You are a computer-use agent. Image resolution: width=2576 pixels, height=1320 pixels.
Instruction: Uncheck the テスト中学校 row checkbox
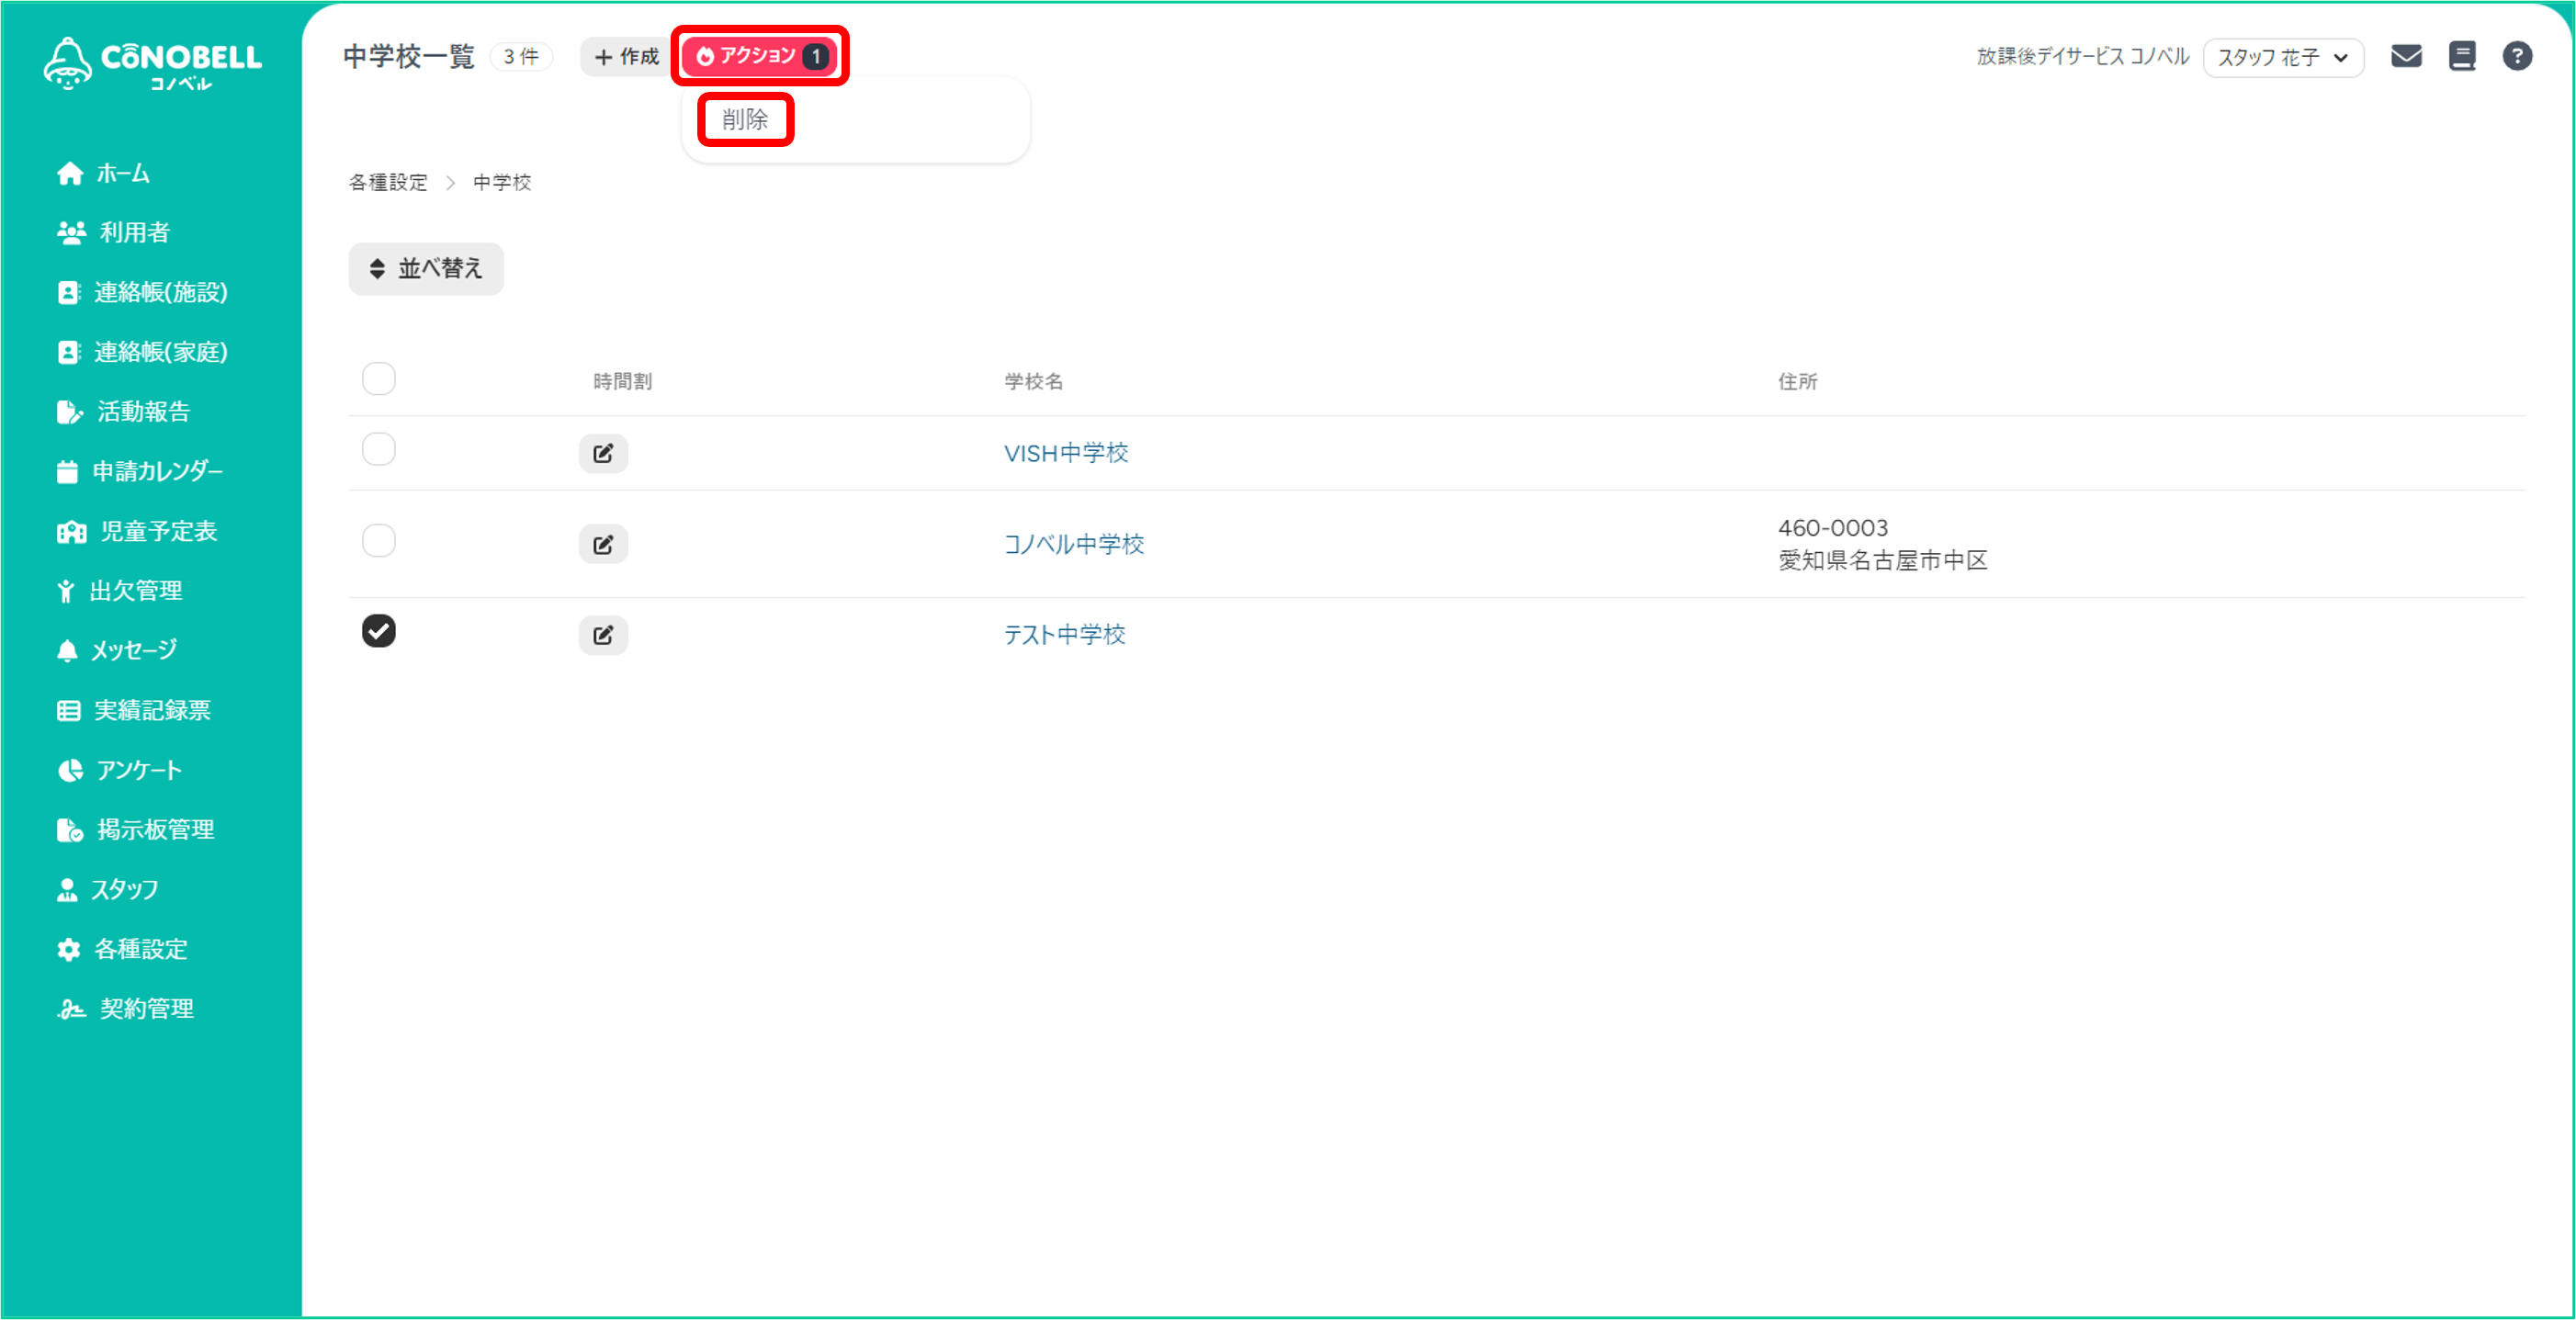(x=379, y=631)
